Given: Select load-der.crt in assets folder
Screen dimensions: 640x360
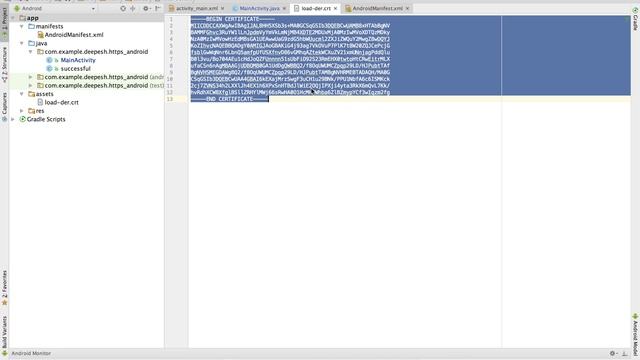Looking at the screenshot, I should (x=61, y=102).
